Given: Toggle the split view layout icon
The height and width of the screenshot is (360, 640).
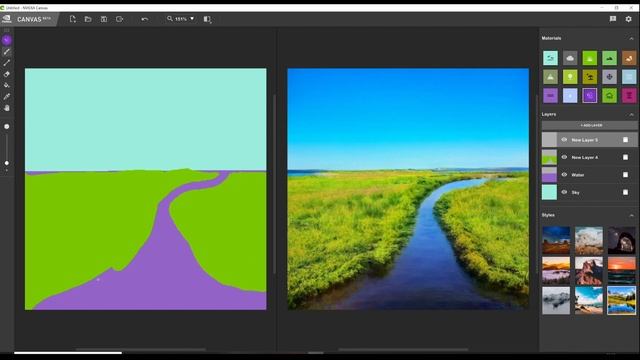Looking at the screenshot, I should tap(207, 19).
